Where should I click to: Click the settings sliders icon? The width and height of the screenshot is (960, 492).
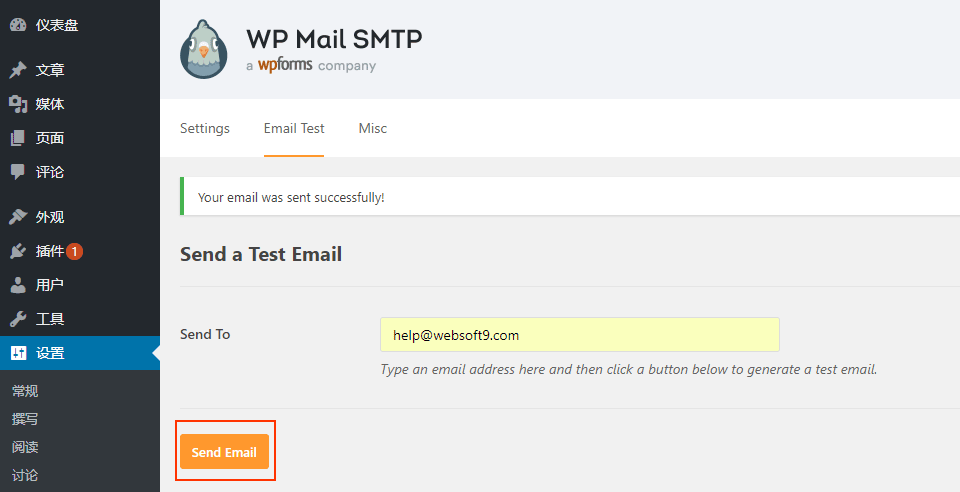click(18, 353)
